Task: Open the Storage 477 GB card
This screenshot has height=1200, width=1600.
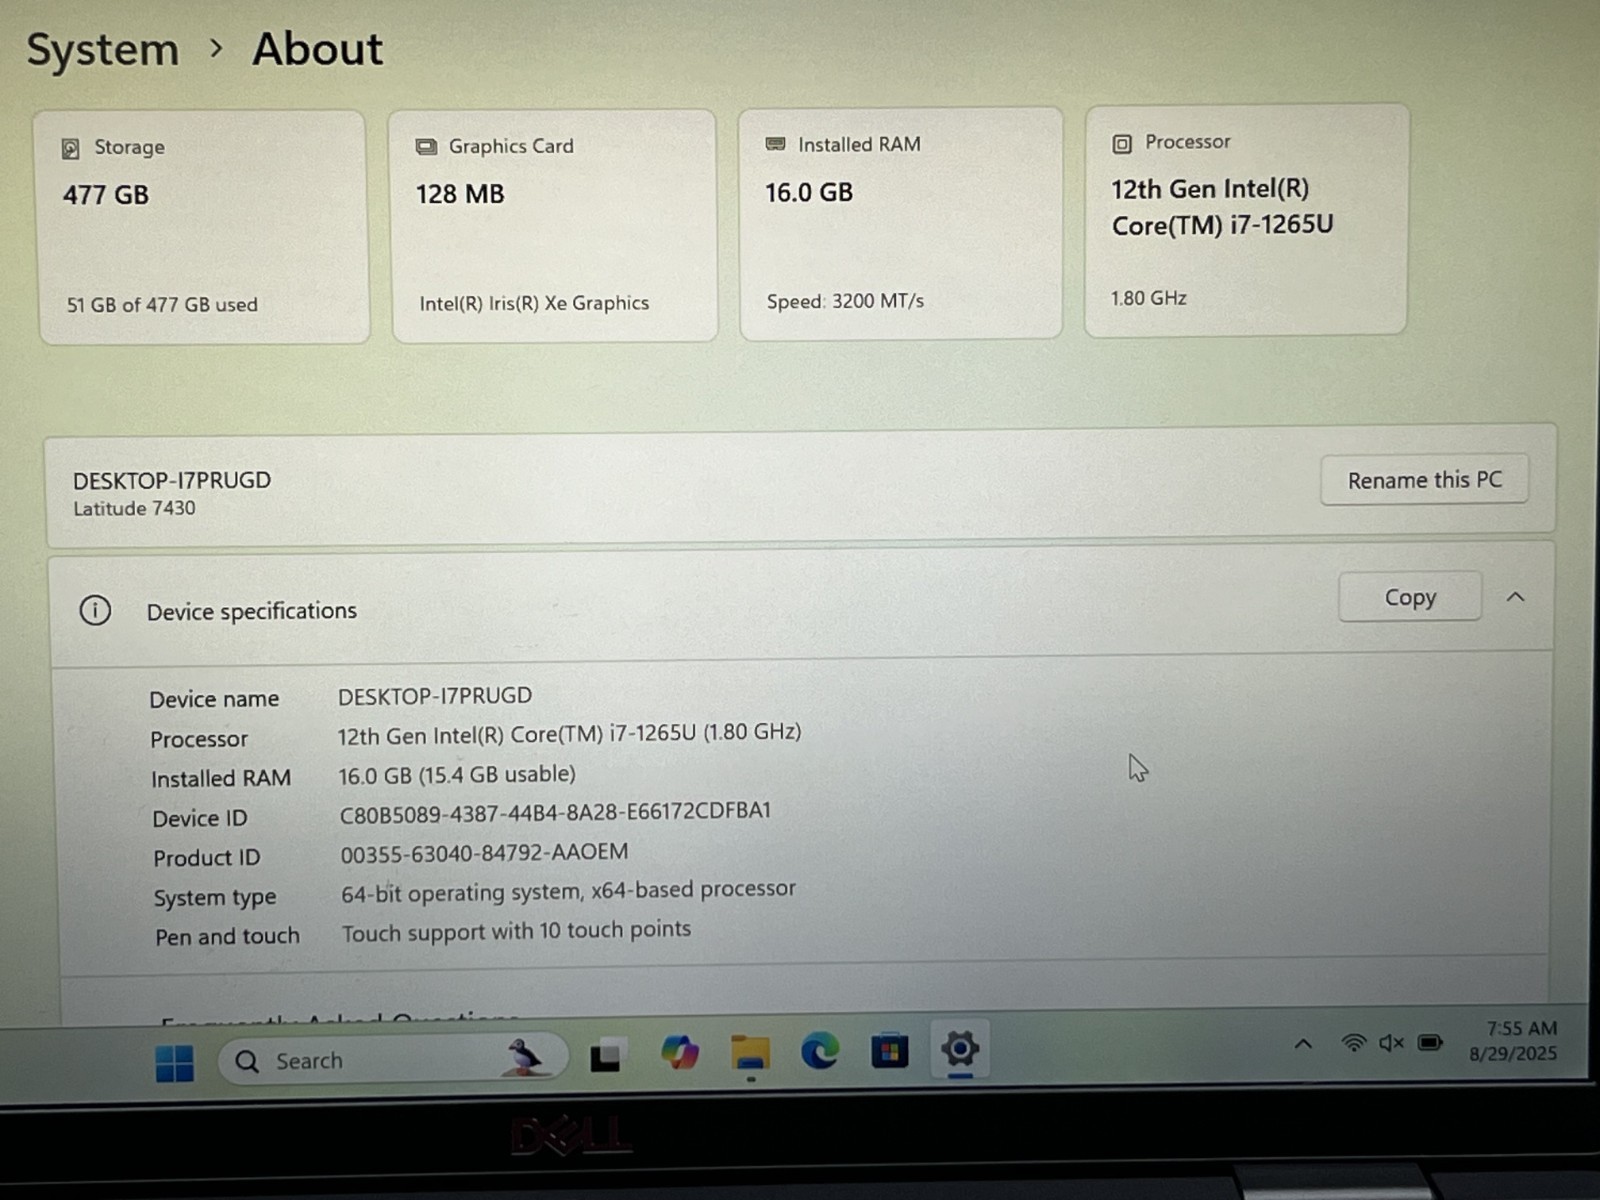Action: coord(204,227)
